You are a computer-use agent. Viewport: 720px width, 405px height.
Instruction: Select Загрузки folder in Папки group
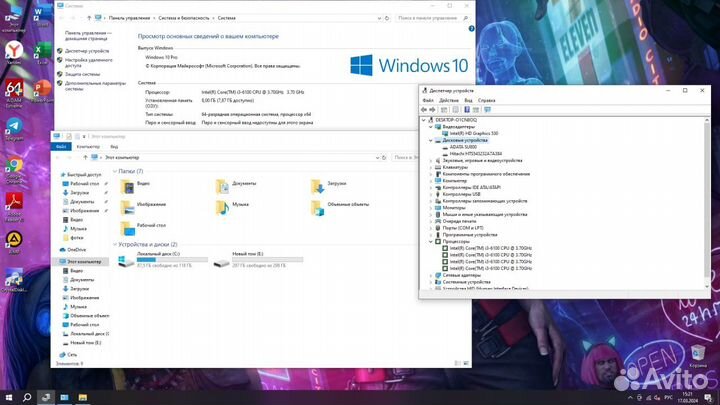click(x=328, y=186)
